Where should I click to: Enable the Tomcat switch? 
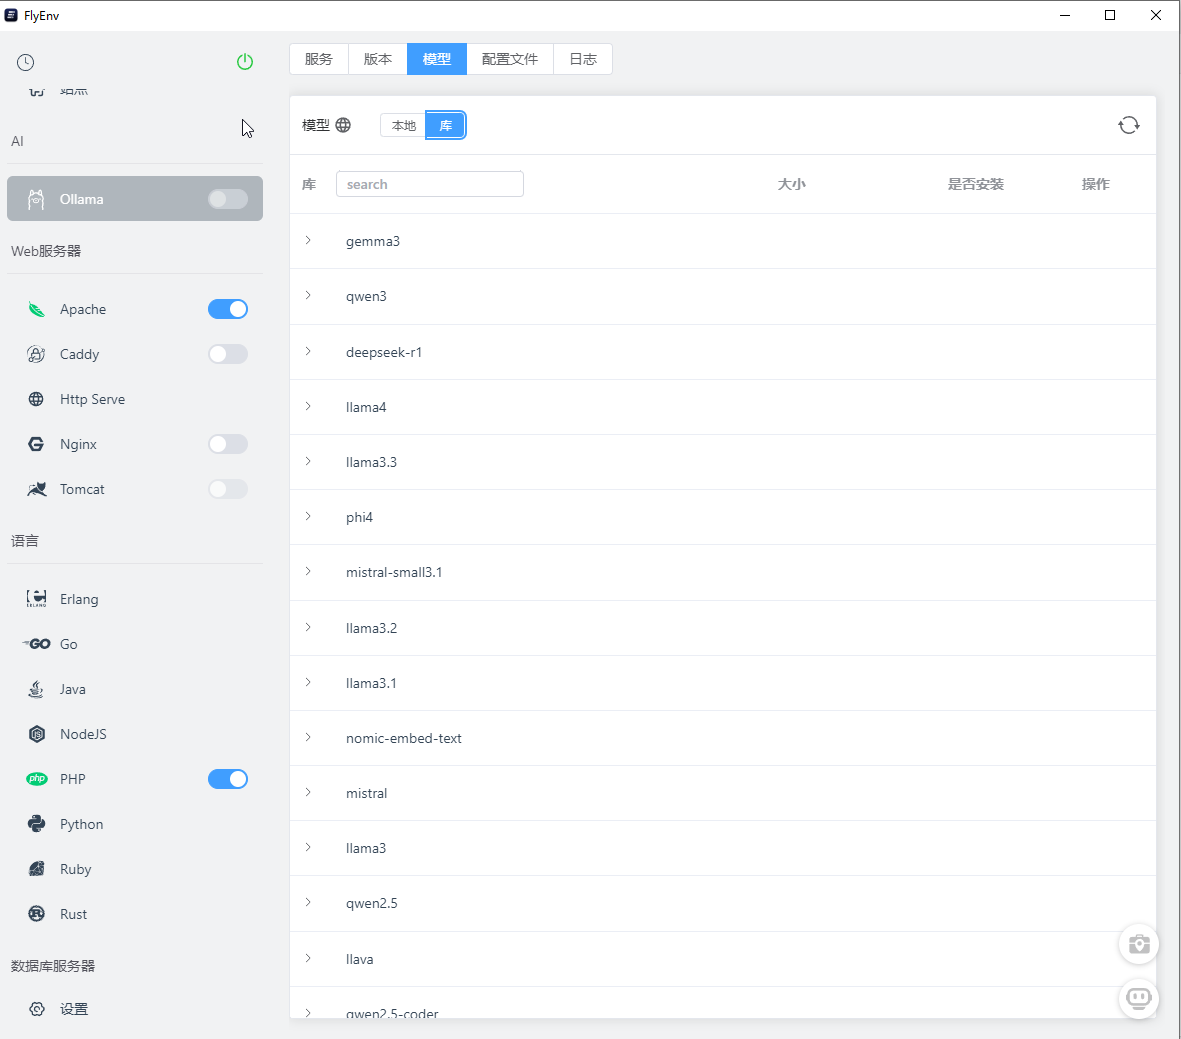point(227,490)
